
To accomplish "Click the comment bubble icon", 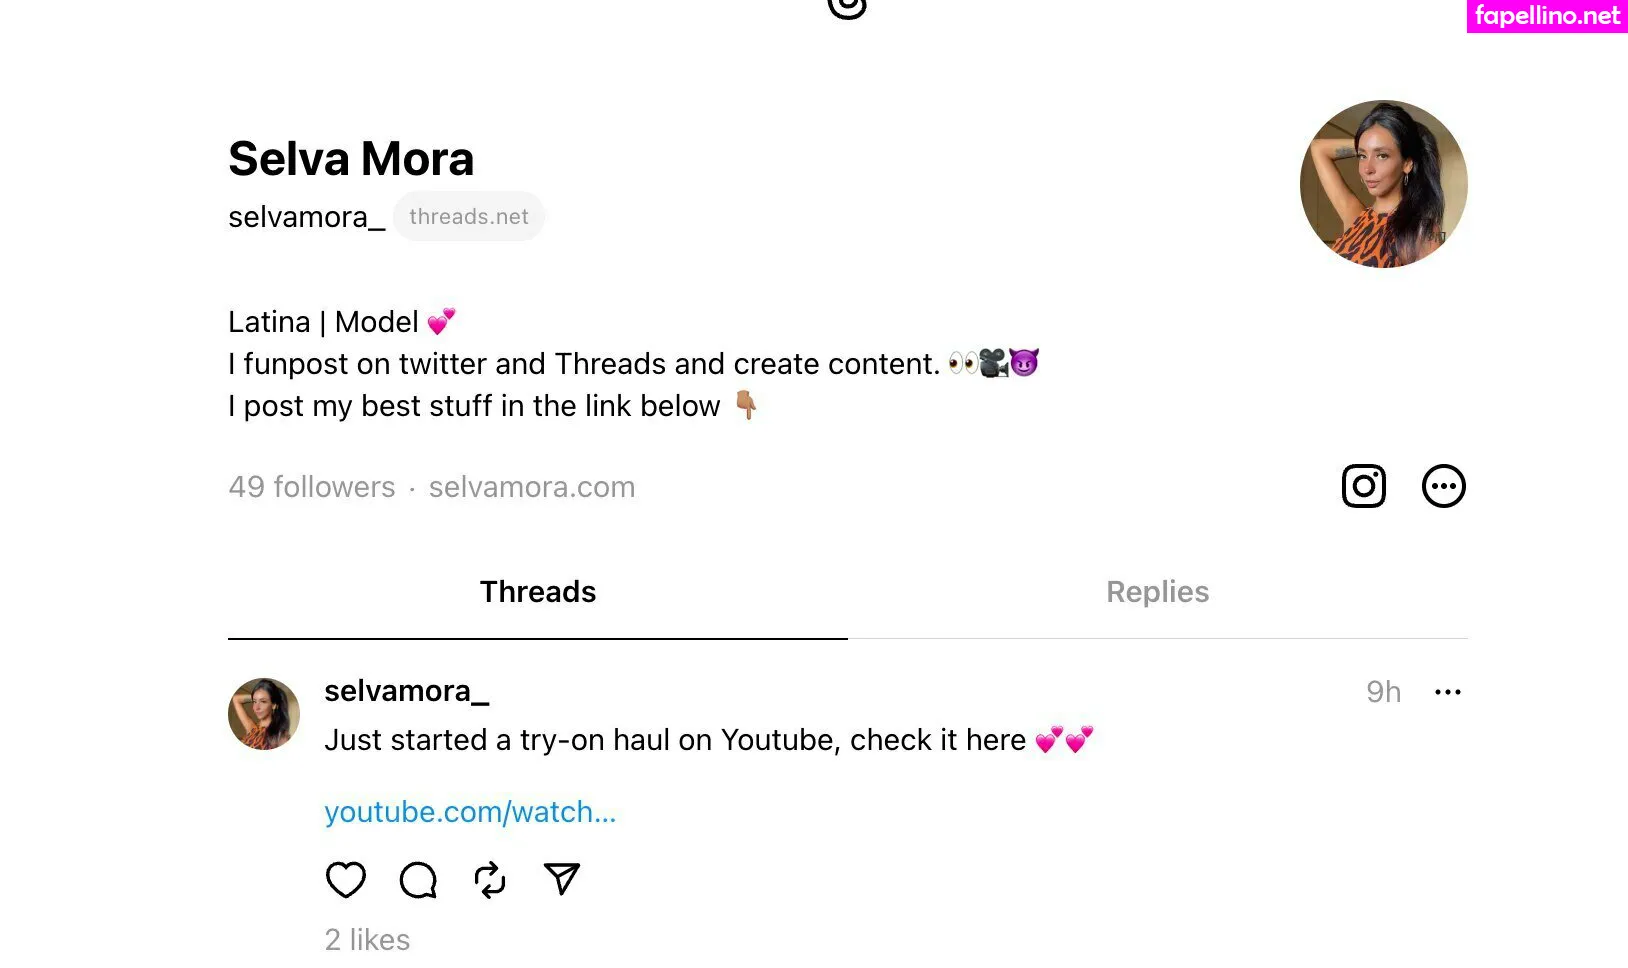I will tap(418, 880).
